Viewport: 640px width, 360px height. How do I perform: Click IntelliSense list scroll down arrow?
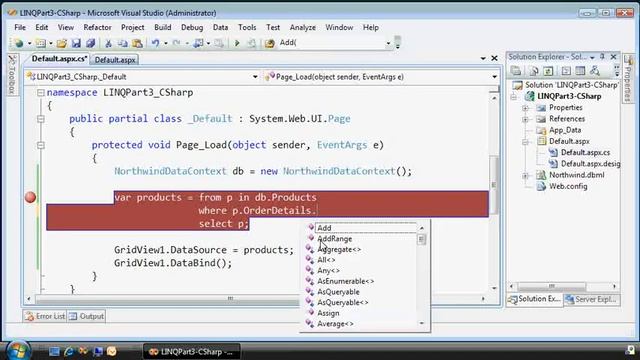click(422, 323)
